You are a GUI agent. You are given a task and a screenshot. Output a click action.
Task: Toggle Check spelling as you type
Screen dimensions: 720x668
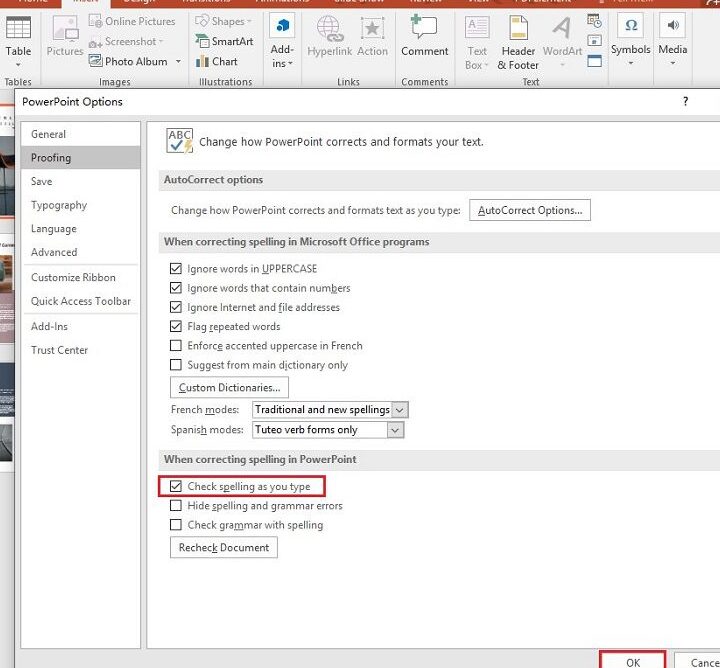click(175, 486)
